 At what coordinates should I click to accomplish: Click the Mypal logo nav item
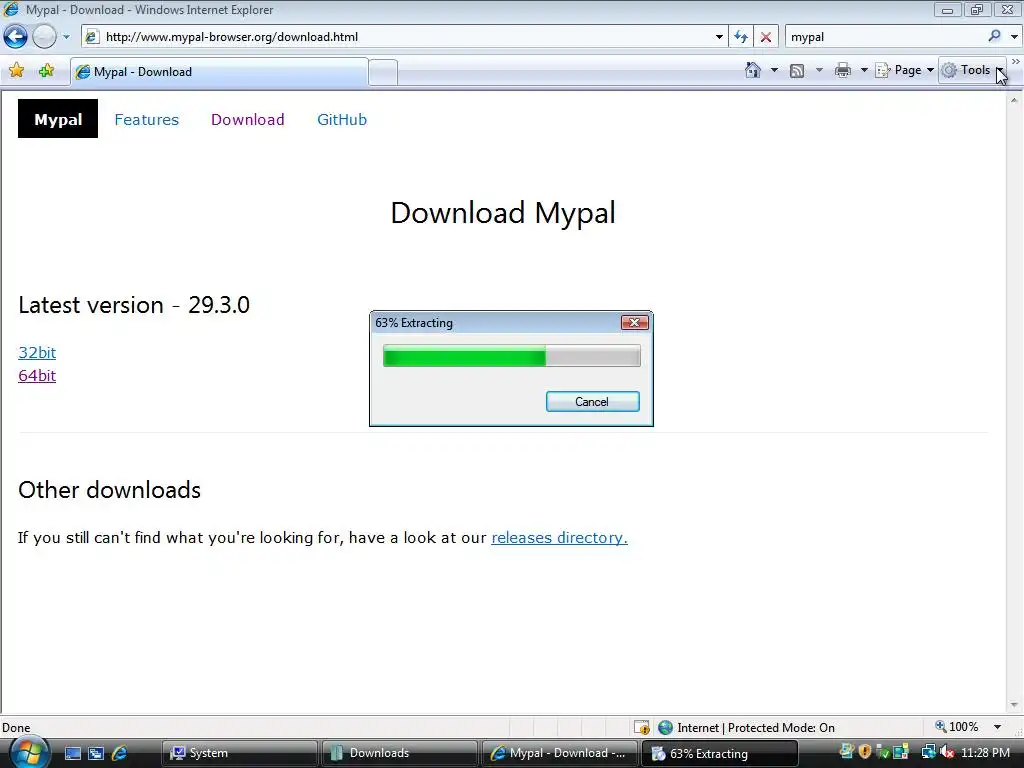point(58,119)
